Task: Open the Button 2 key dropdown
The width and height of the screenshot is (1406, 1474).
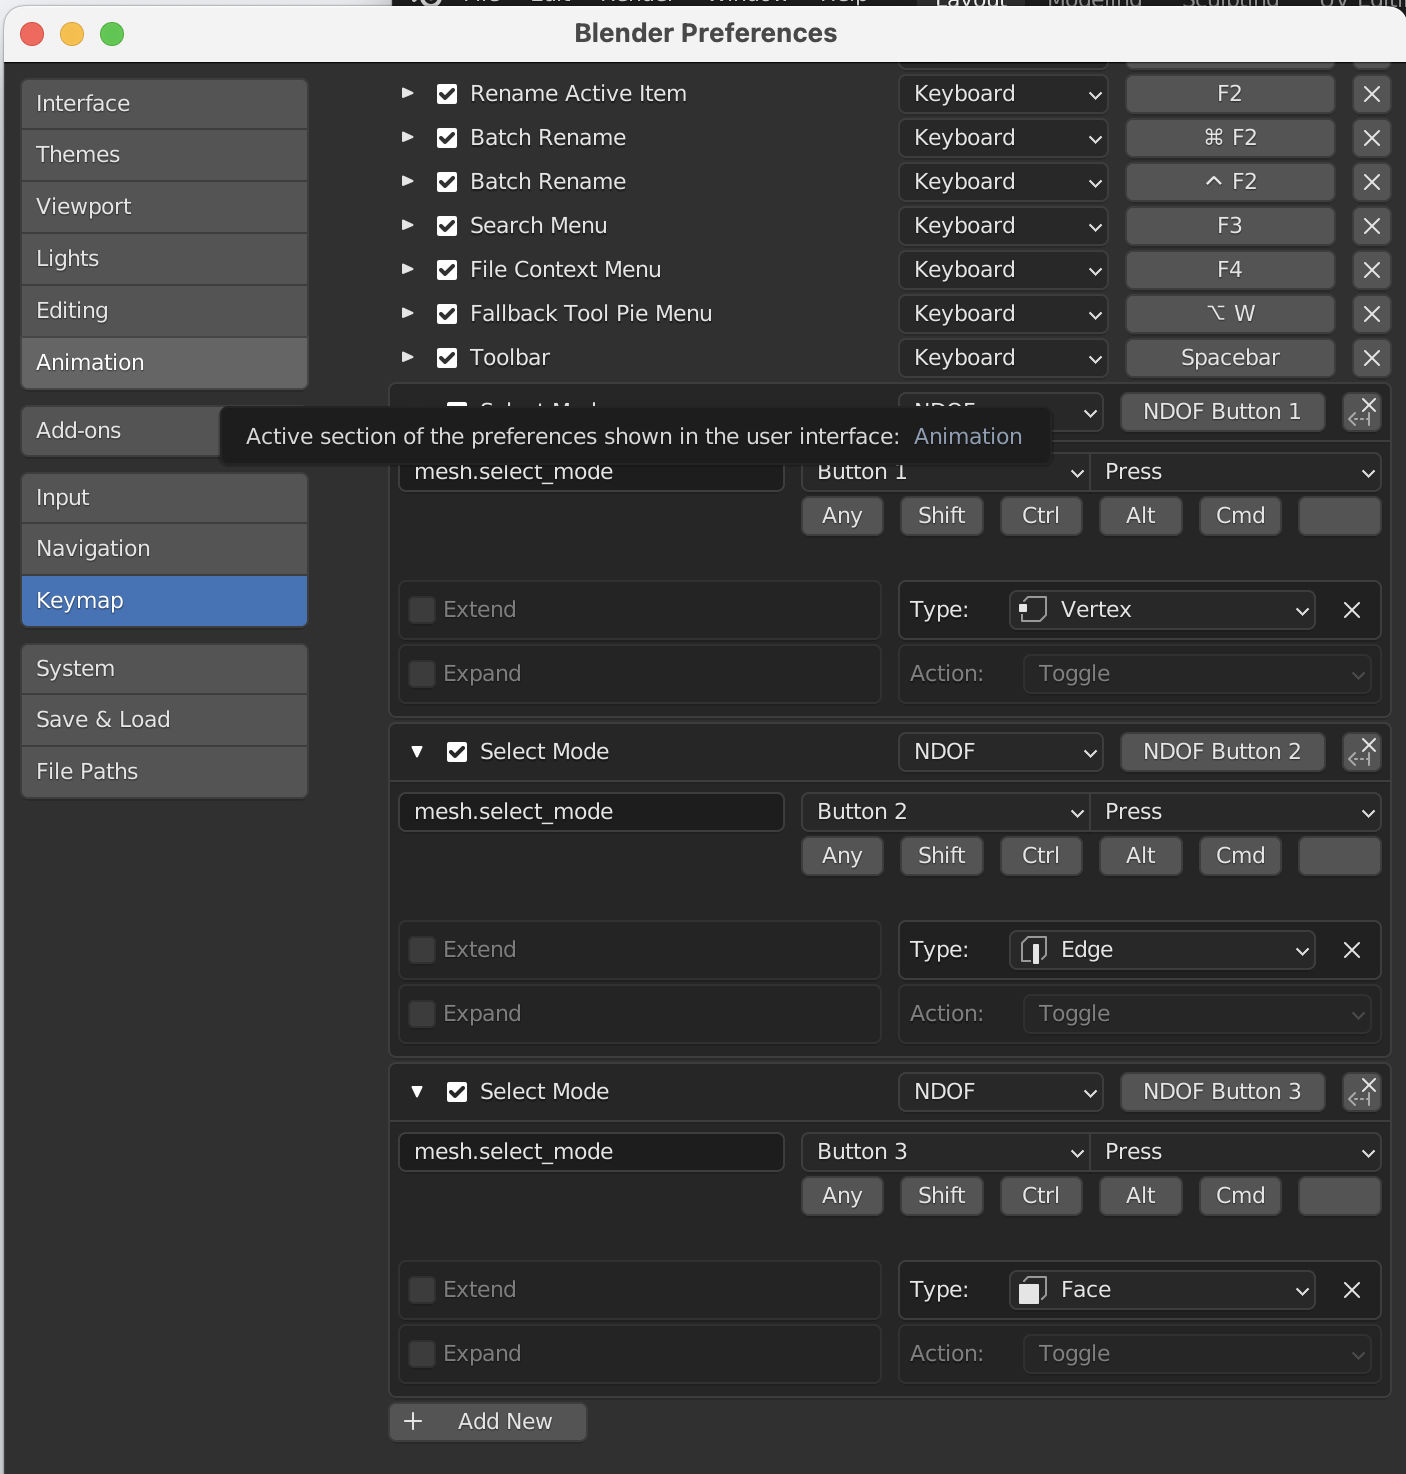Action: 946,812
